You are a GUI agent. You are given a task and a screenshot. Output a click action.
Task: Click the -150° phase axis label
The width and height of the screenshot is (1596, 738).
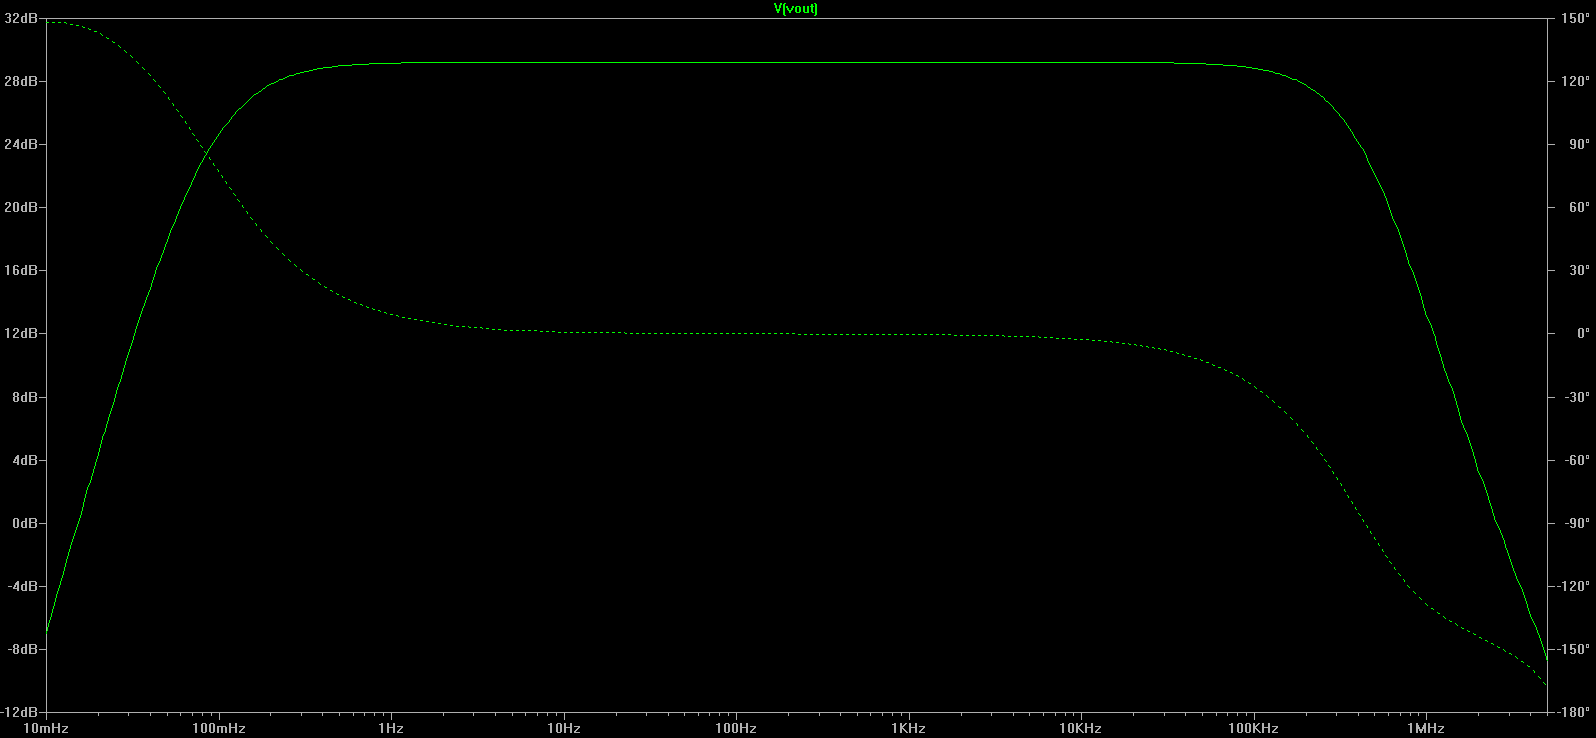click(x=1574, y=649)
